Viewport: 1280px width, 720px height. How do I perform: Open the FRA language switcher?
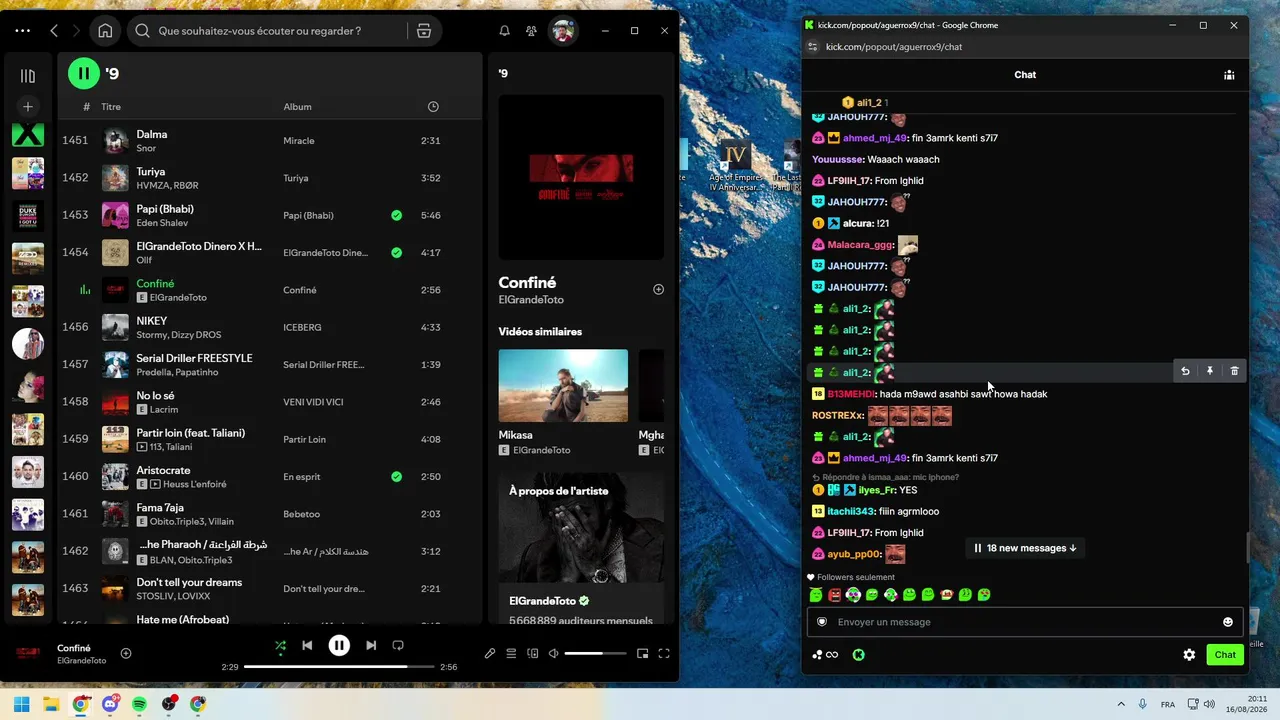click(1168, 705)
